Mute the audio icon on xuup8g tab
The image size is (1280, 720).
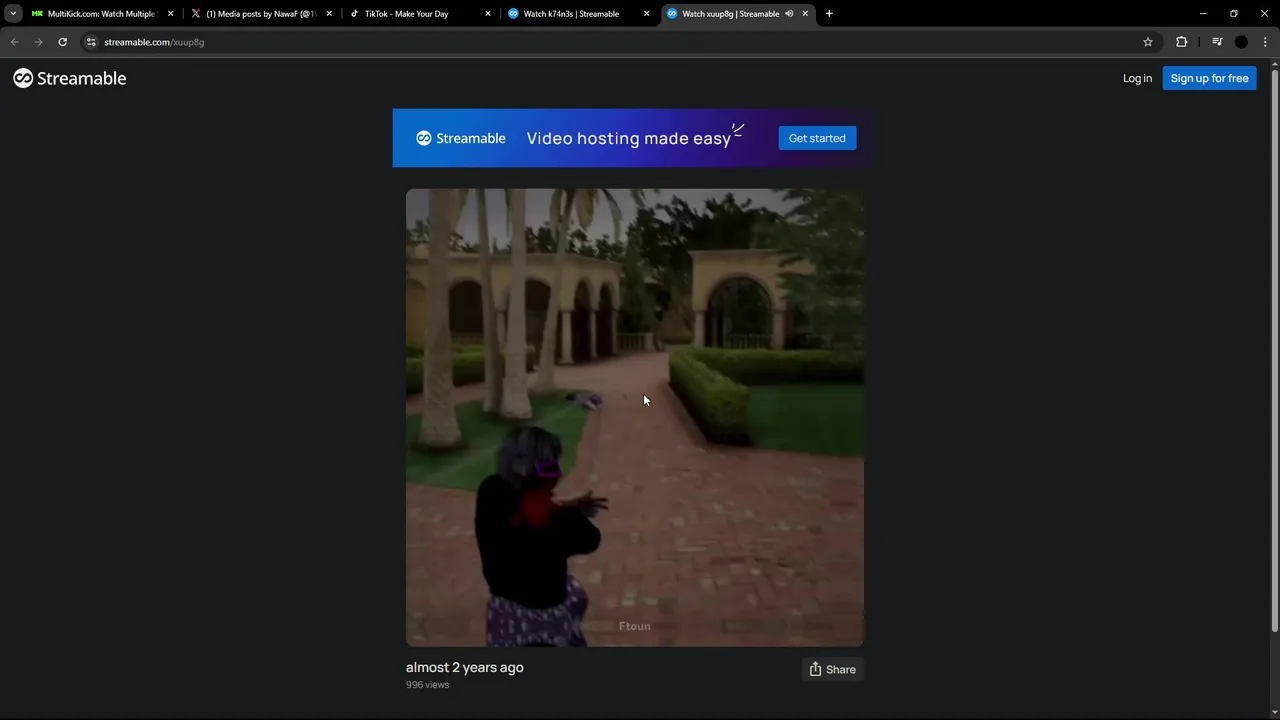tap(789, 14)
